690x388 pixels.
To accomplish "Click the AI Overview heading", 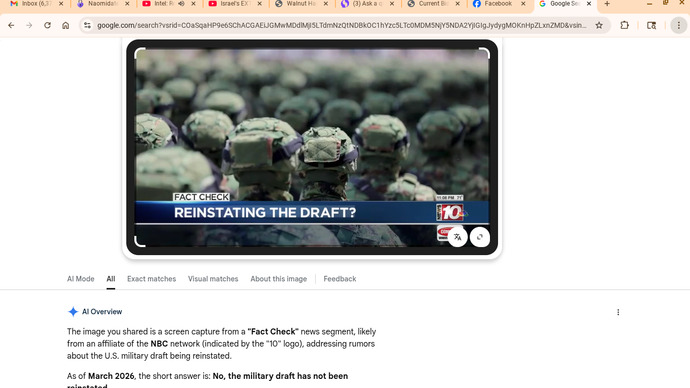I will coord(102,312).
